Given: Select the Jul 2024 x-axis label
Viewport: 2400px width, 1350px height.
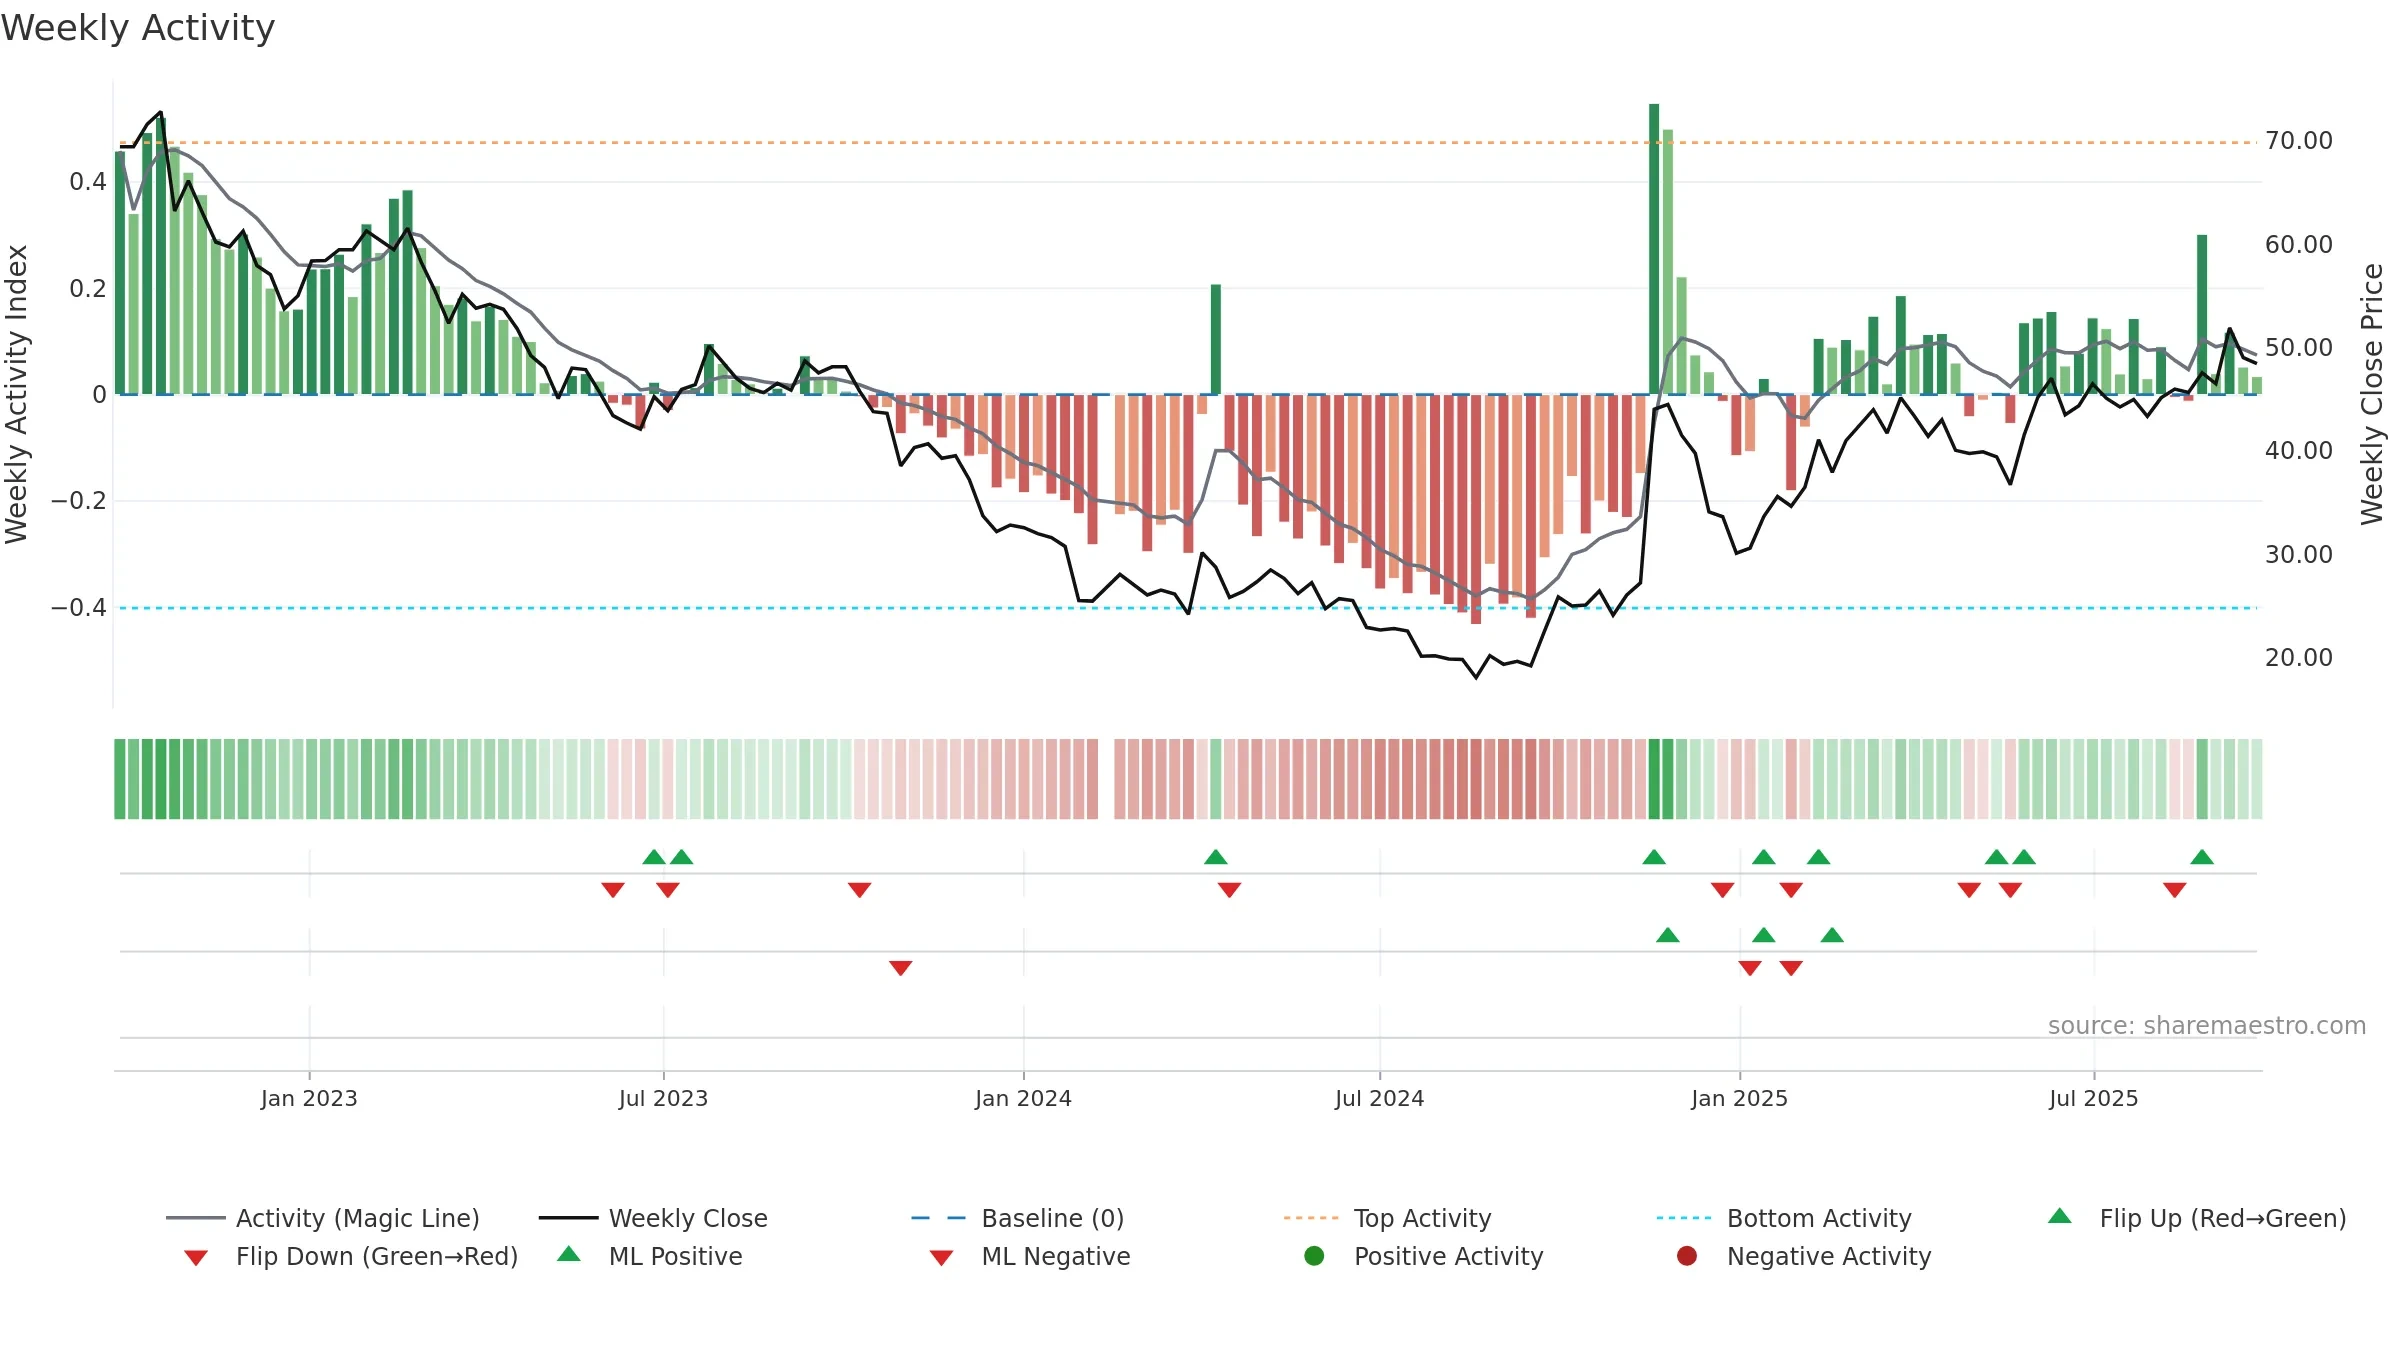Looking at the screenshot, I should click(1379, 1098).
